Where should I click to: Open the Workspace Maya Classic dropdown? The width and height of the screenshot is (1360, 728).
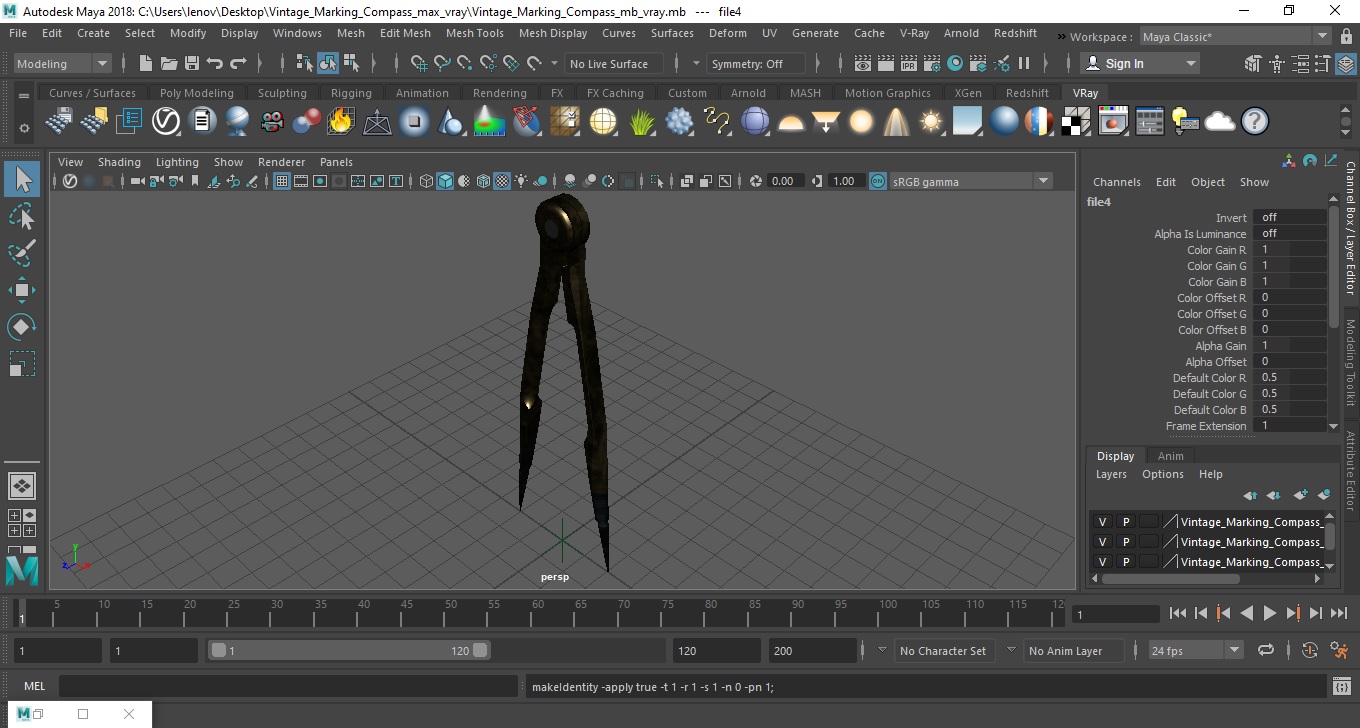pyautogui.click(x=1236, y=37)
